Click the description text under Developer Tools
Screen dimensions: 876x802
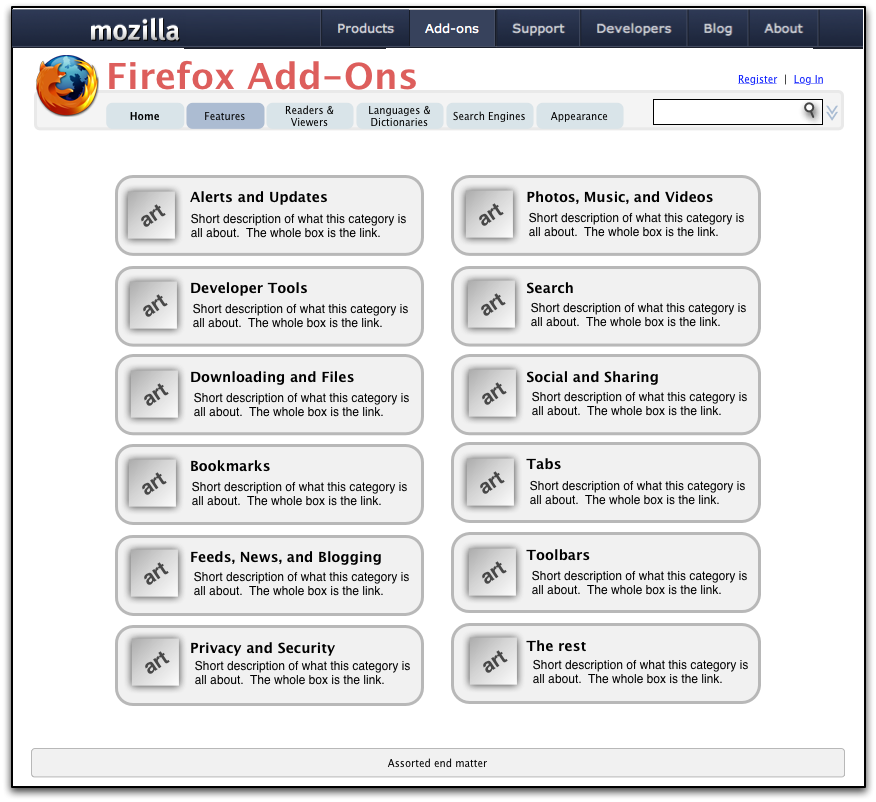pyautogui.click(x=301, y=316)
